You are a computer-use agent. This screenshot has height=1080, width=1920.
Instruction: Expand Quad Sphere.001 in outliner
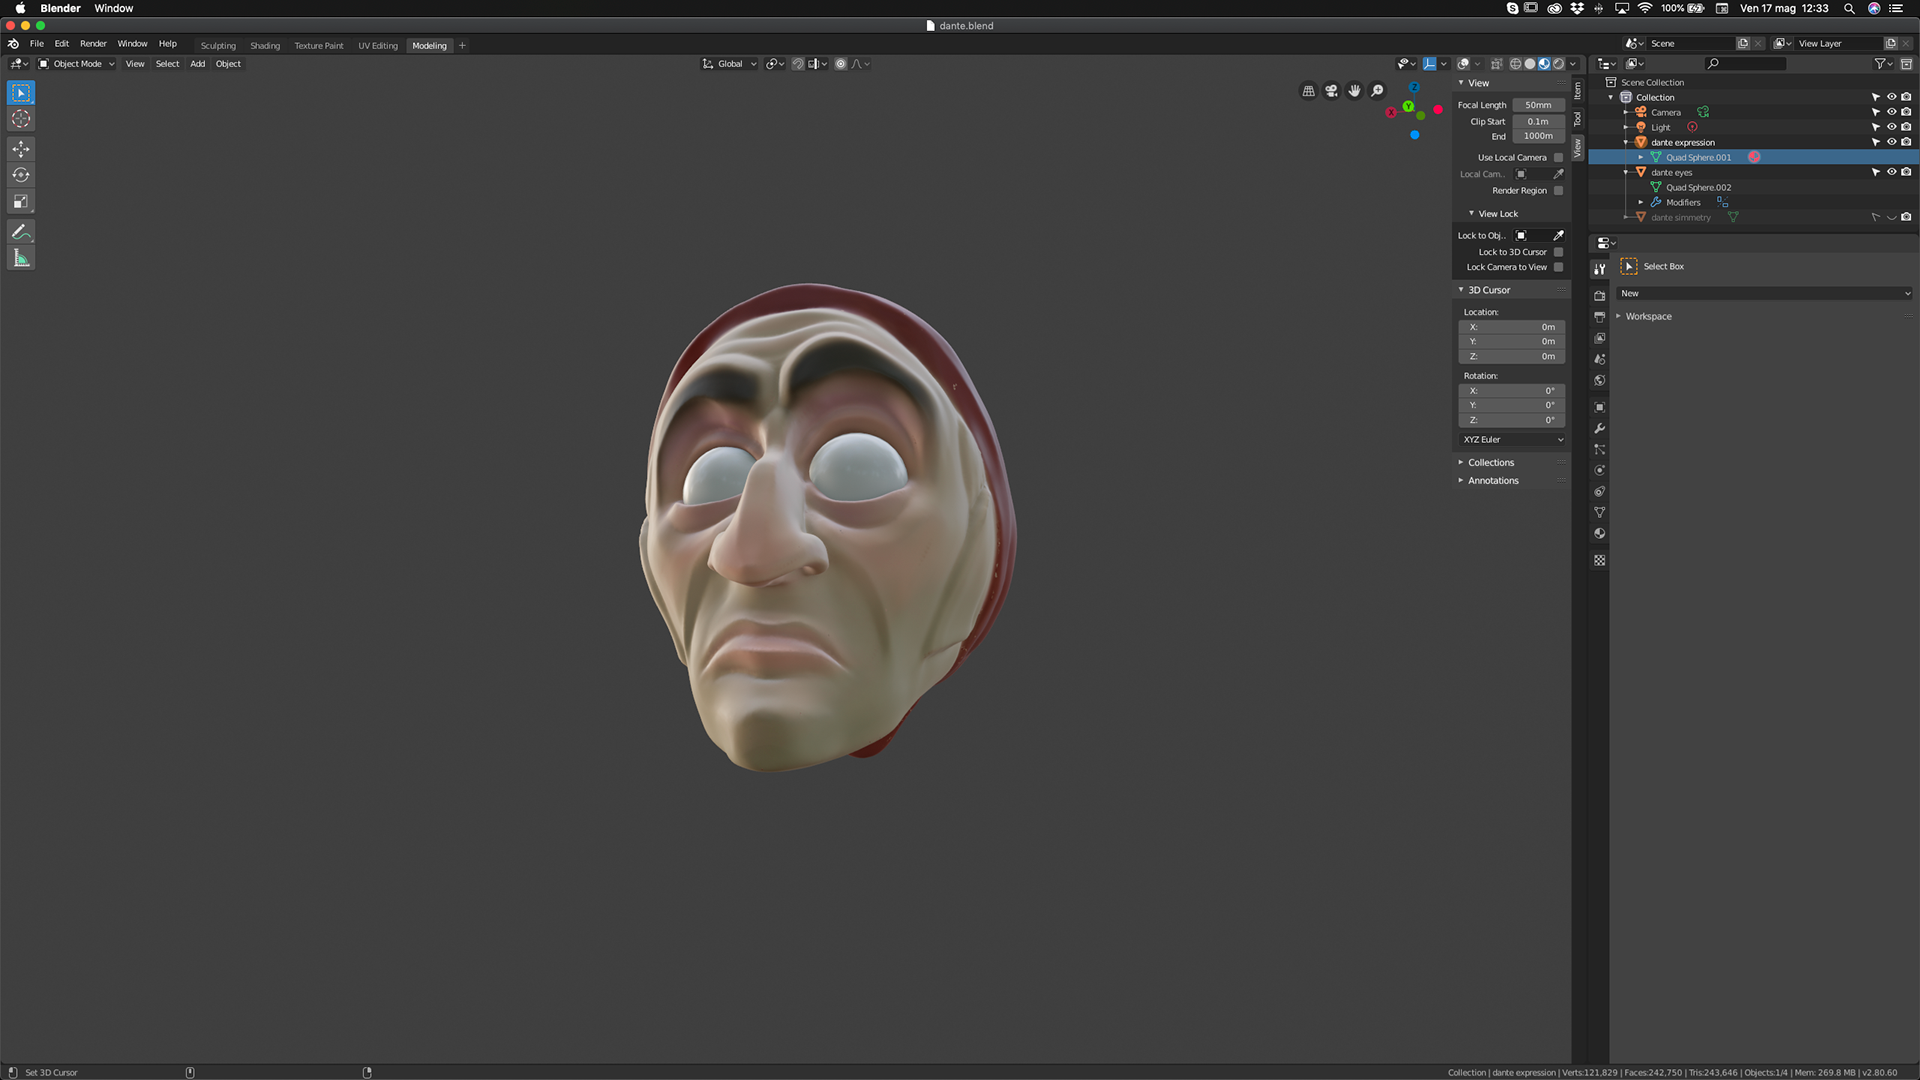[x=1641, y=157]
